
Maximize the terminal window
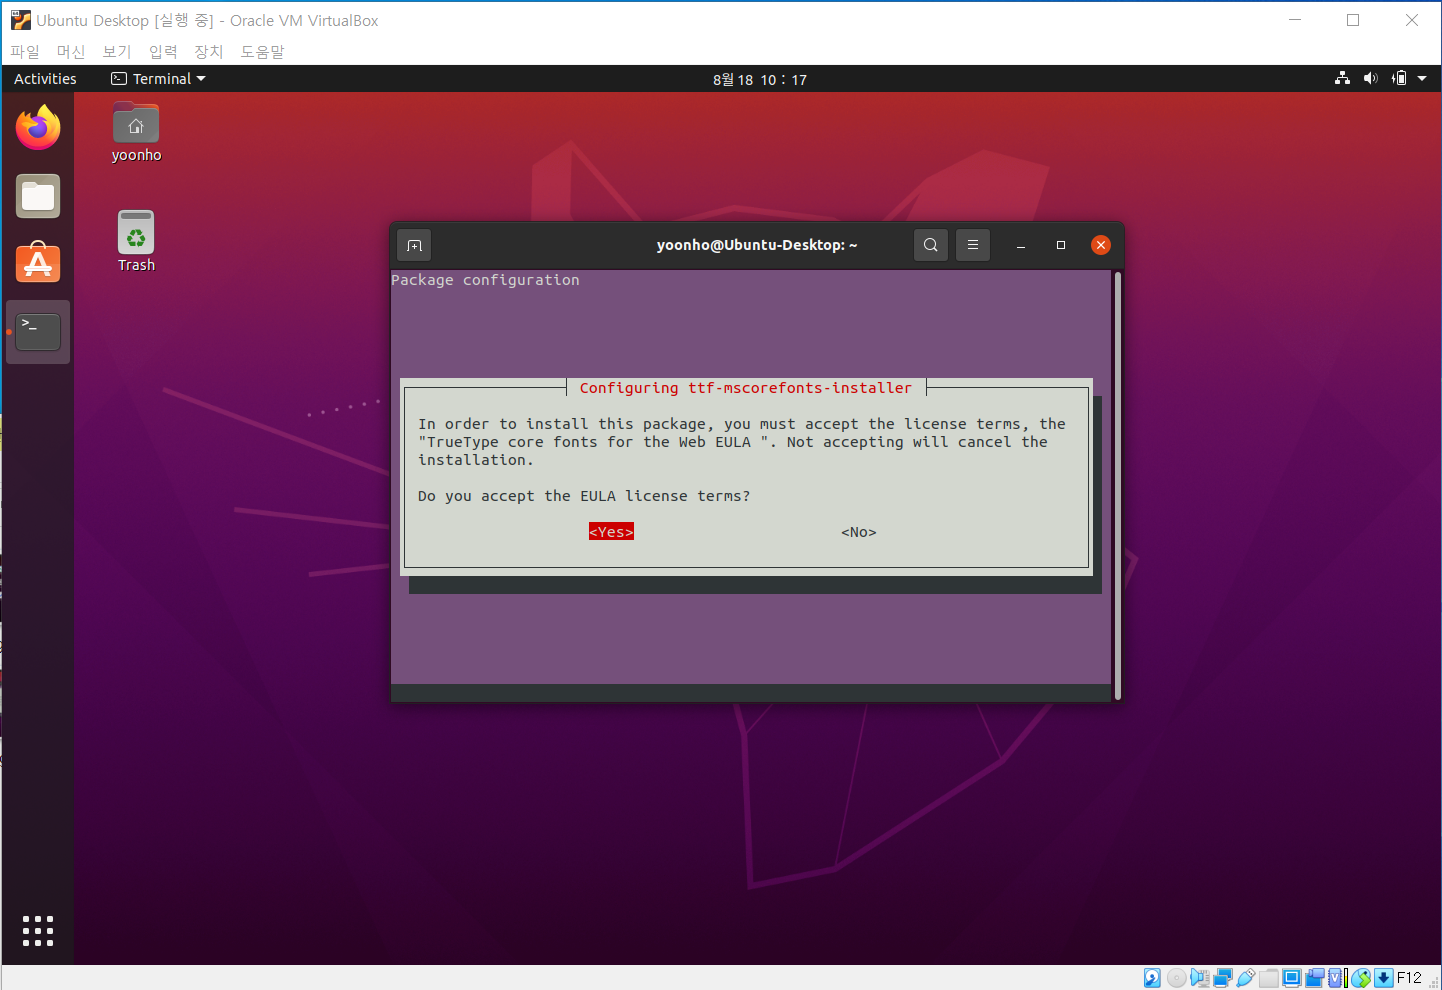coord(1061,245)
